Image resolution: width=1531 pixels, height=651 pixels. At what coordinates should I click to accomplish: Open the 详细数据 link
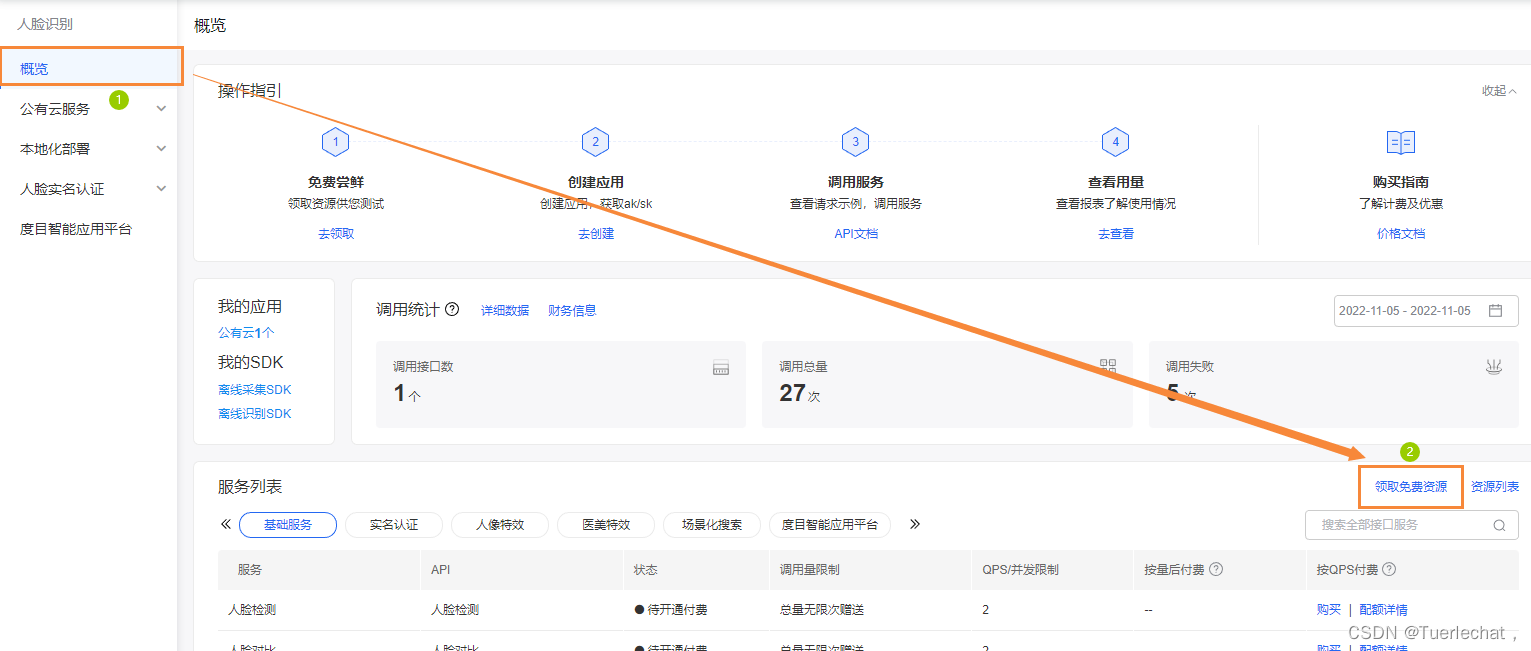click(x=504, y=310)
